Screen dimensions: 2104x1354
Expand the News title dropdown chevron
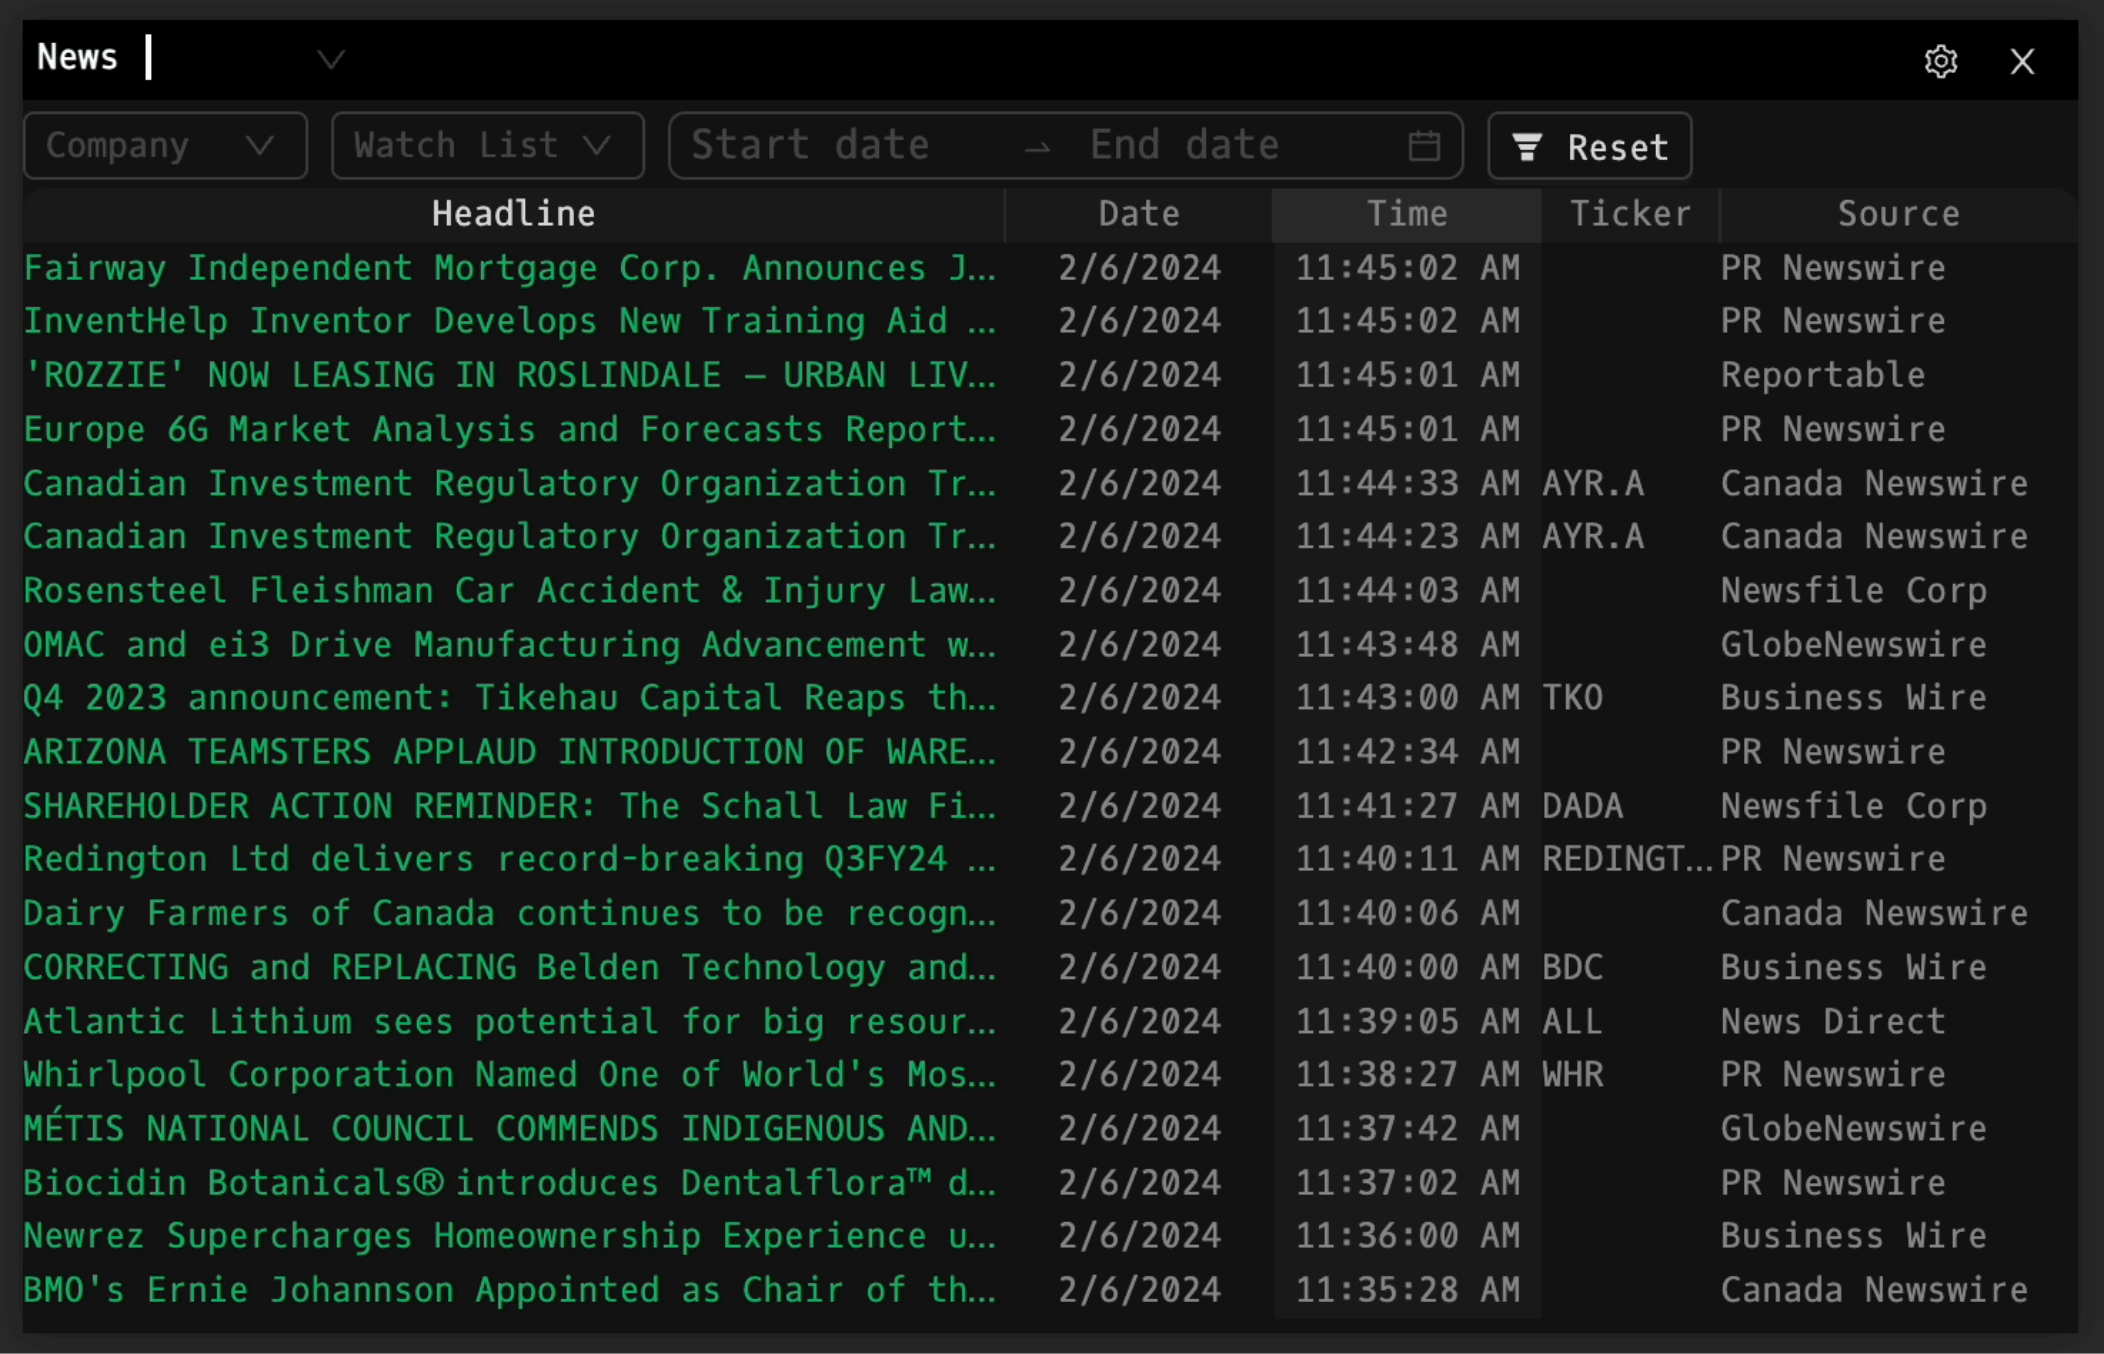[330, 60]
